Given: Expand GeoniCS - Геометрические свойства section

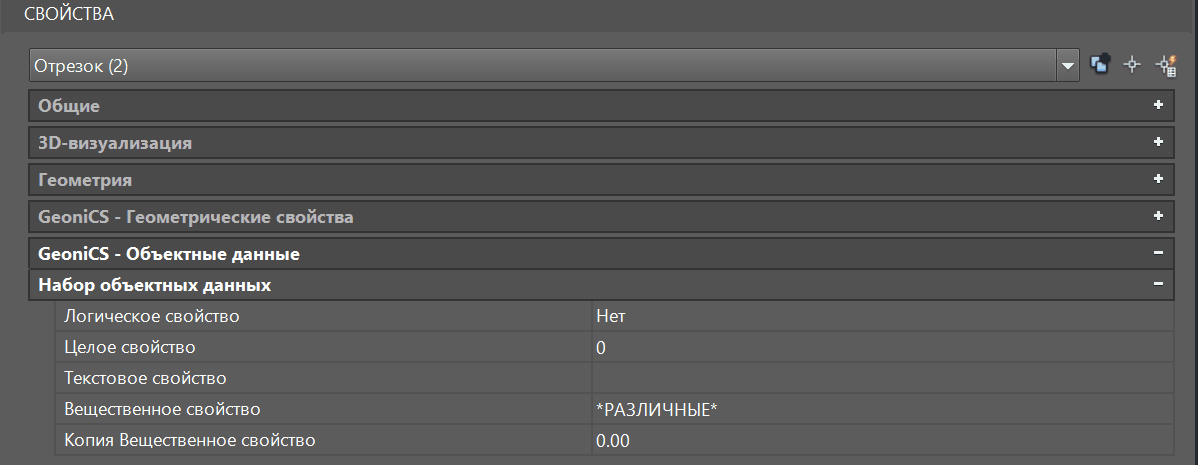Looking at the screenshot, I should click(x=1158, y=216).
